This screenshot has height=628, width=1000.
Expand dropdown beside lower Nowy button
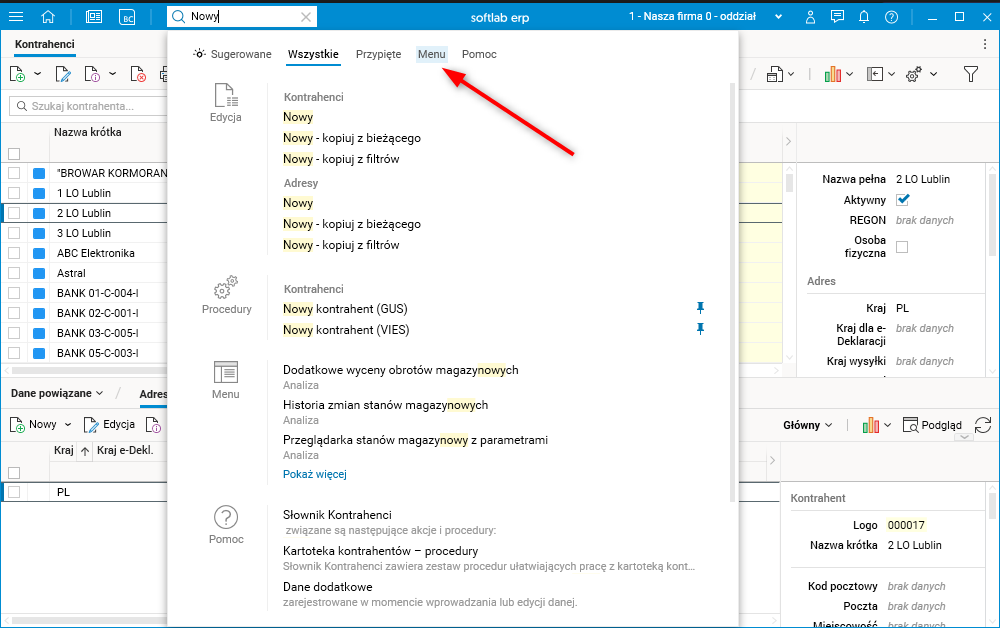pos(68,425)
